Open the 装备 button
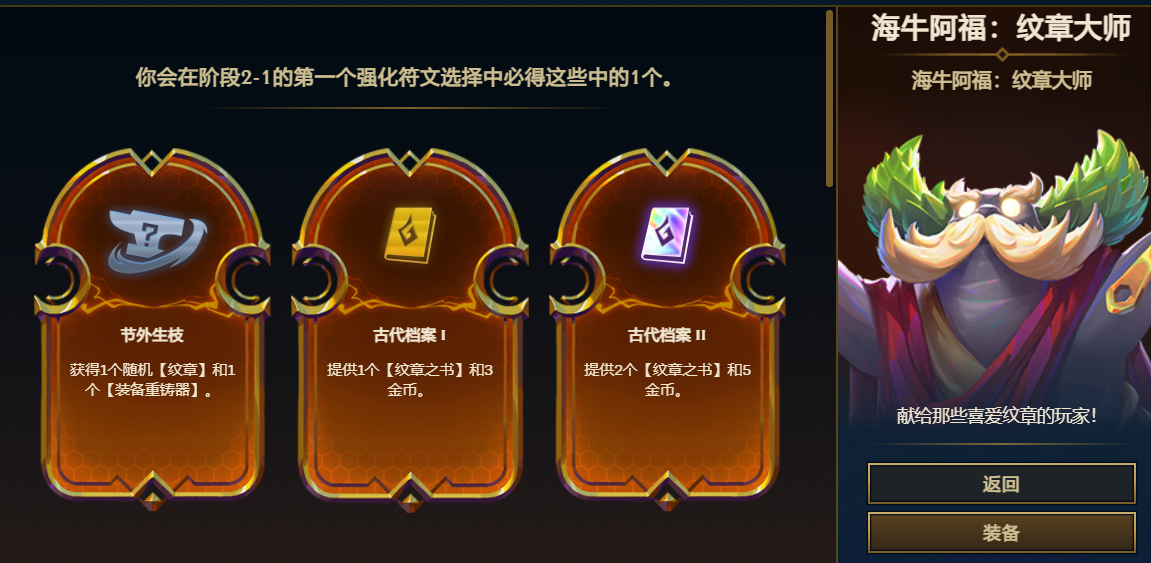This screenshot has height=563, width=1151. 1001,532
